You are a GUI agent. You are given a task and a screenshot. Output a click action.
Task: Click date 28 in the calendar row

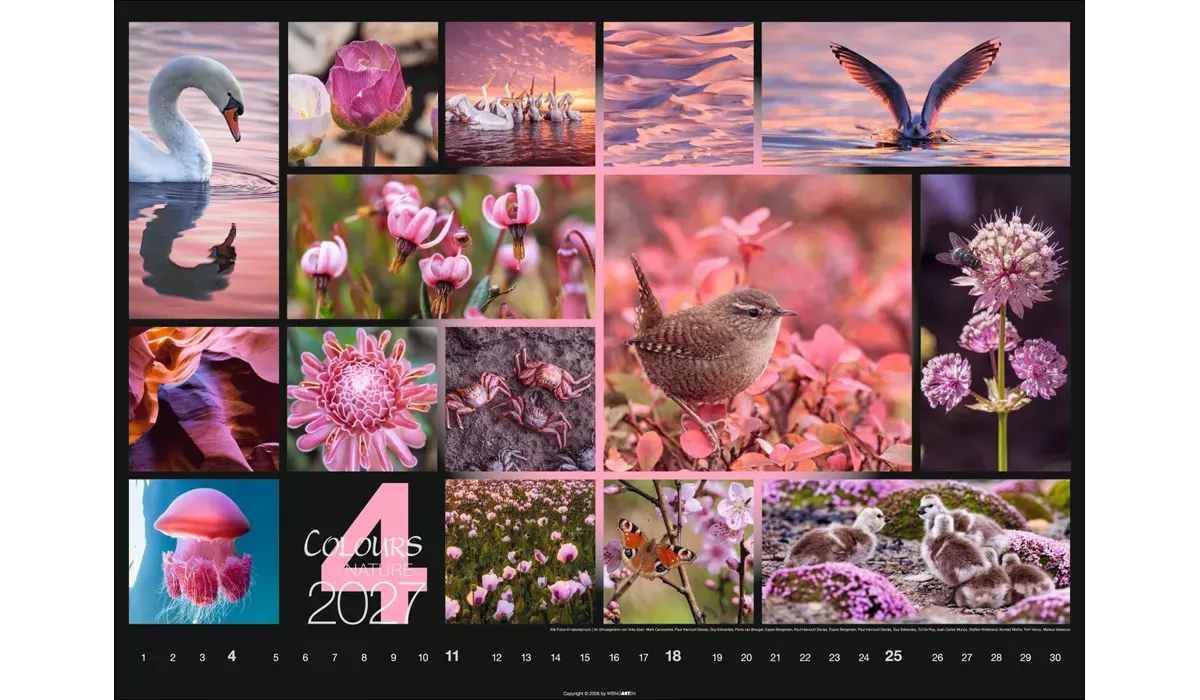996,657
